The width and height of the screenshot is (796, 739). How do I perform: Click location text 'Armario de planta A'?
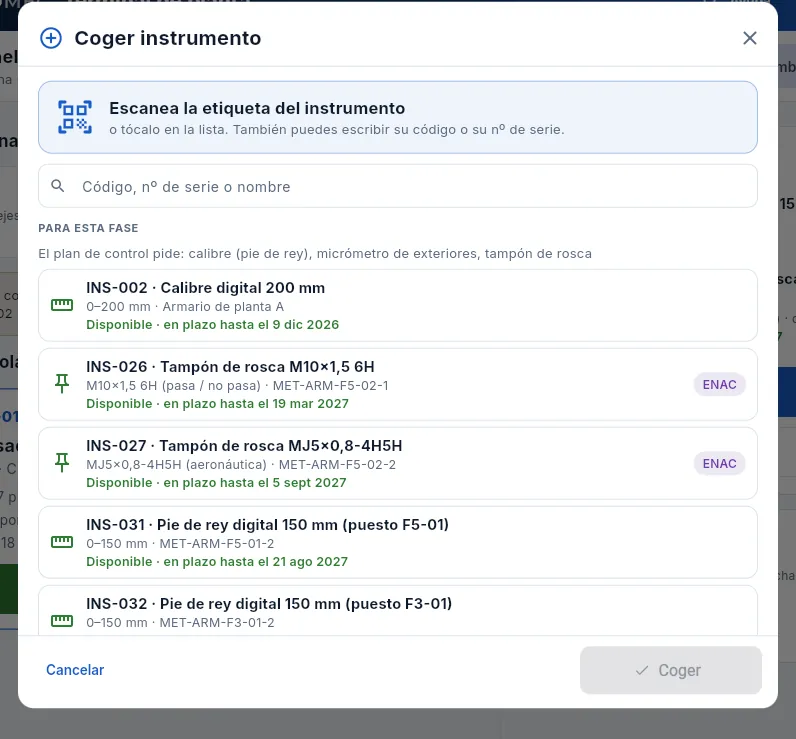coord(223,307)
